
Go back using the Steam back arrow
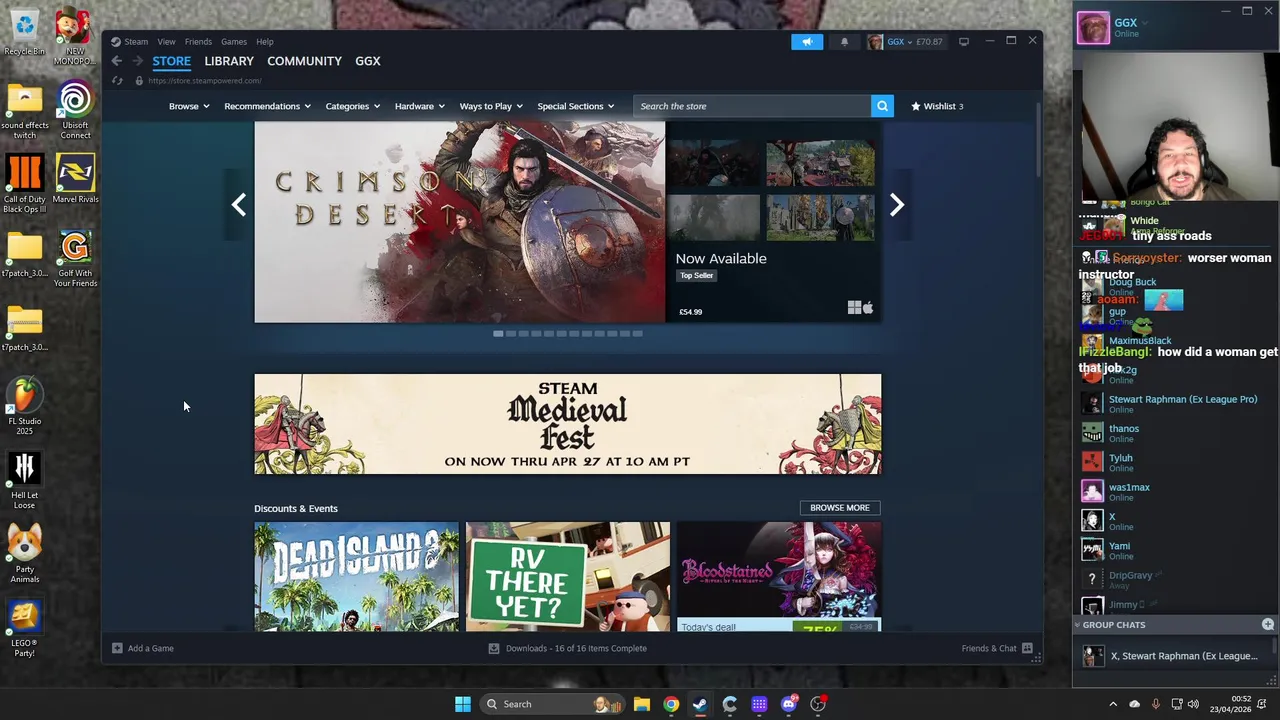117,61
